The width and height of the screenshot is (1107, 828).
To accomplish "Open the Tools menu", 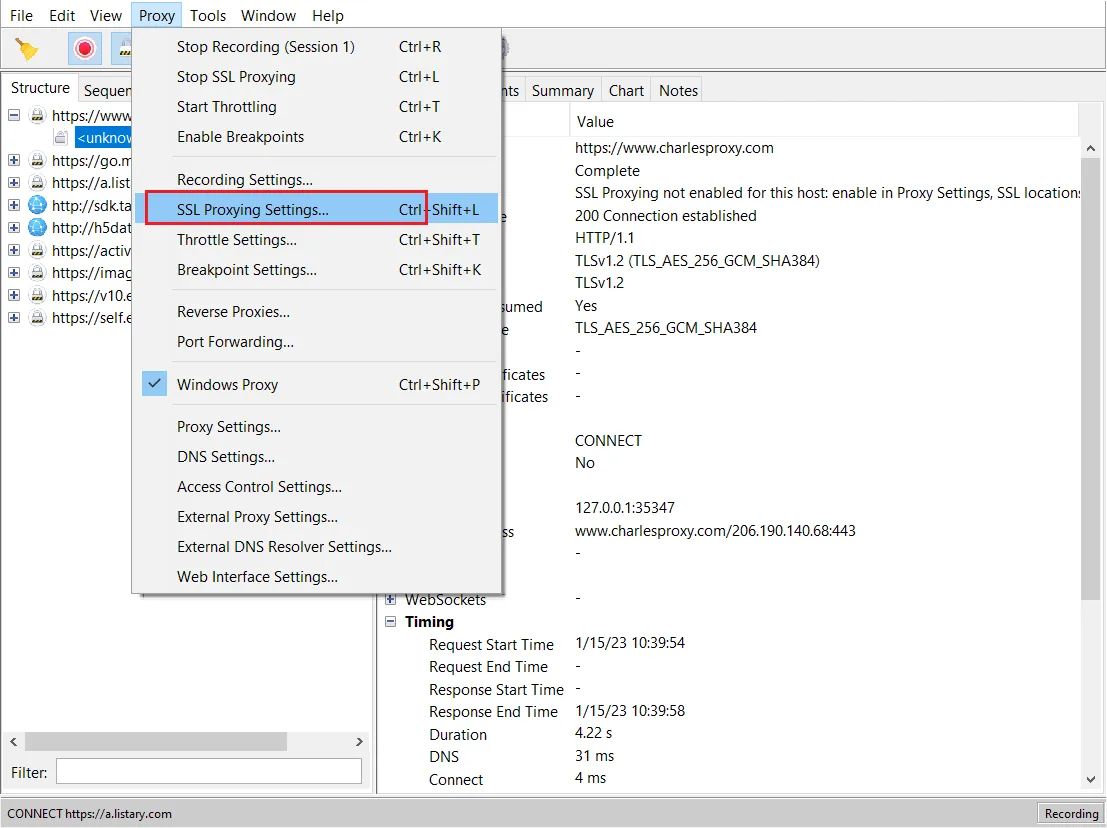I will click(x=208, y=16).
